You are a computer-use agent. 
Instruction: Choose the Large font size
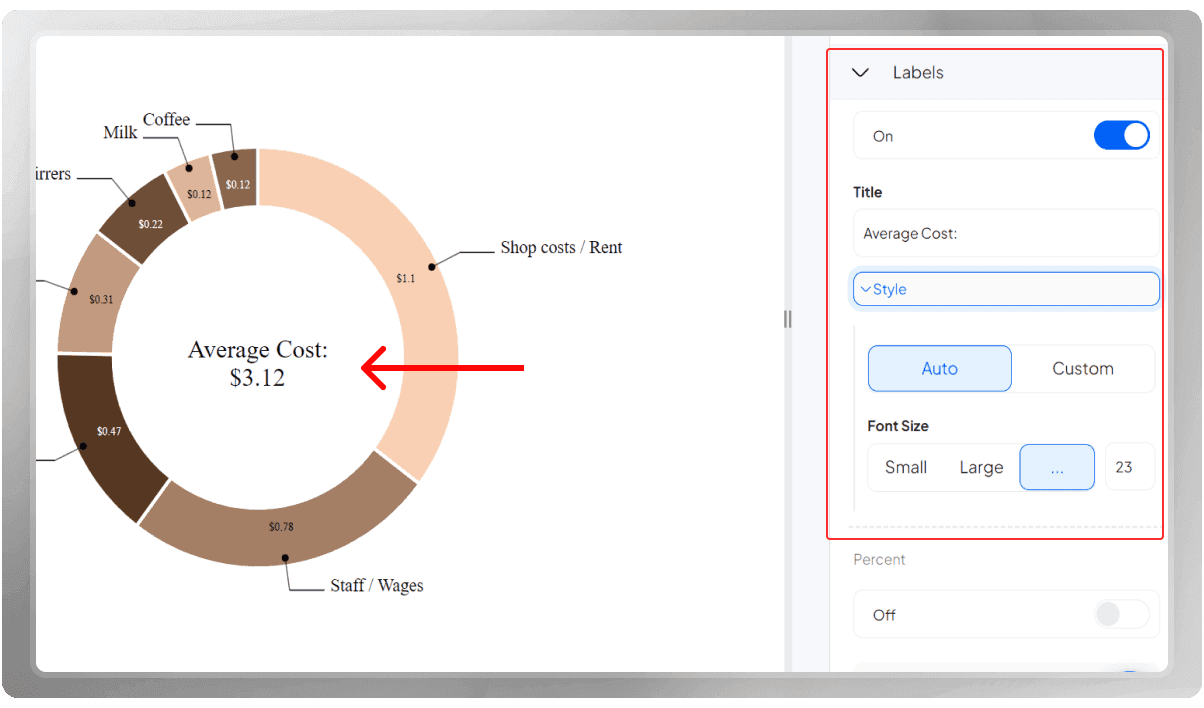pos(981,467)
